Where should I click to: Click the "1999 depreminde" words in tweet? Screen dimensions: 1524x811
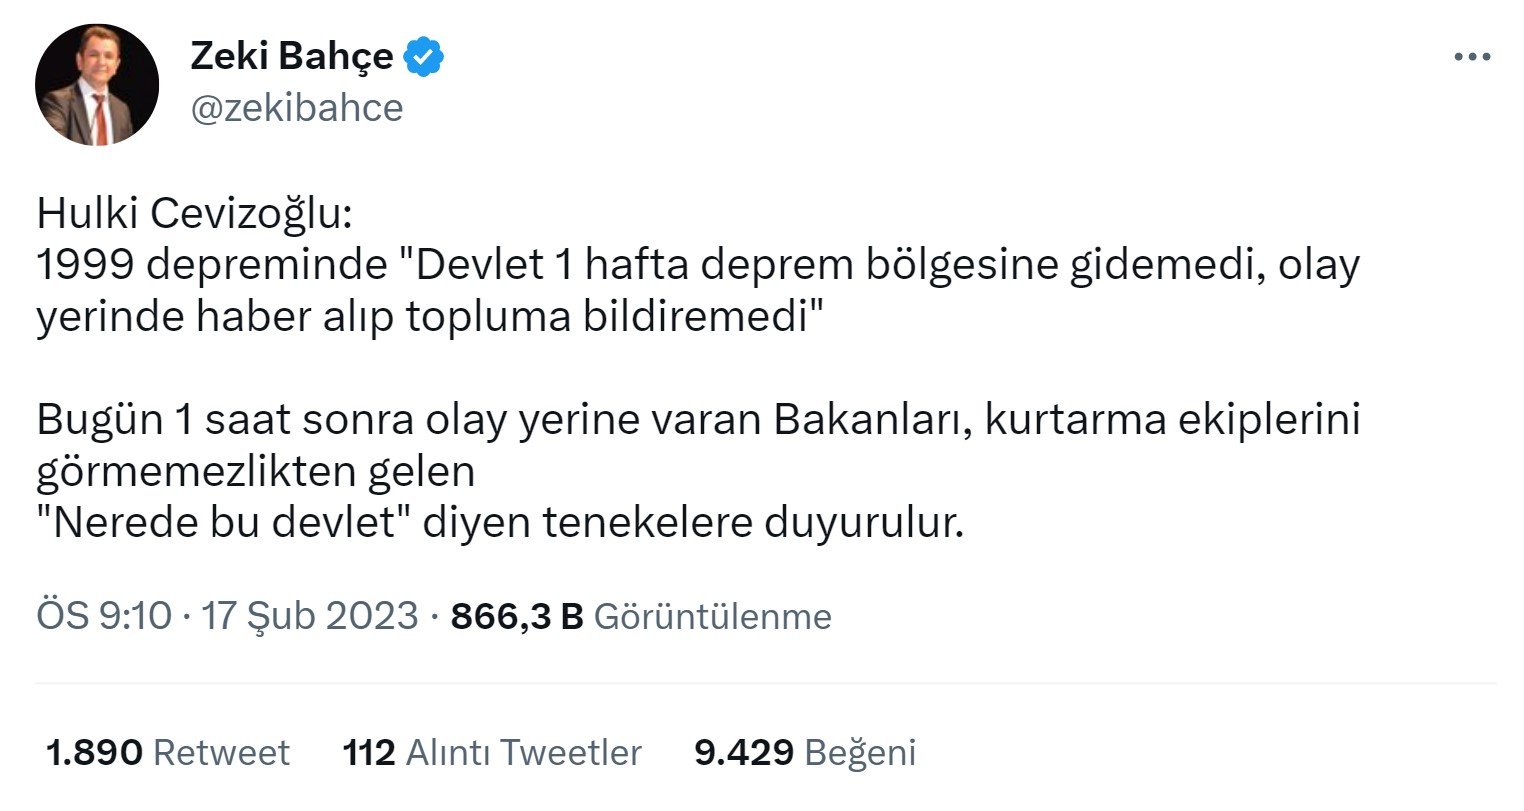[208, 265]
